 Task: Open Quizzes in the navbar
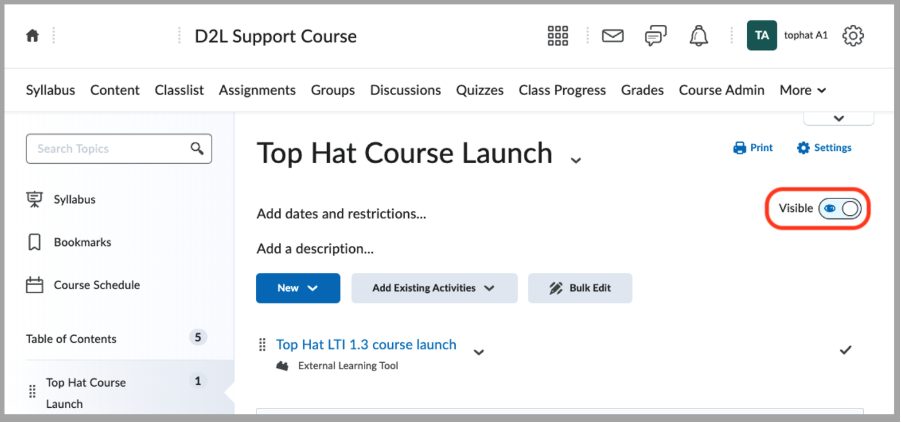(x=480, y=90)
